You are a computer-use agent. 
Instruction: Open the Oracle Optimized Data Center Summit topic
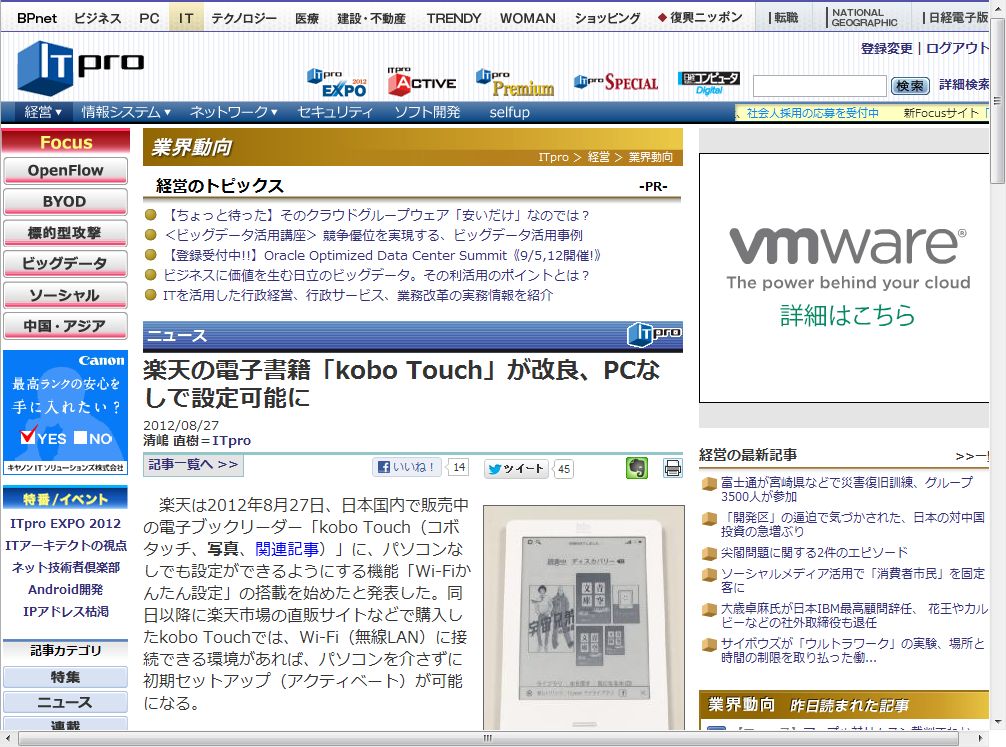[383, 255]
